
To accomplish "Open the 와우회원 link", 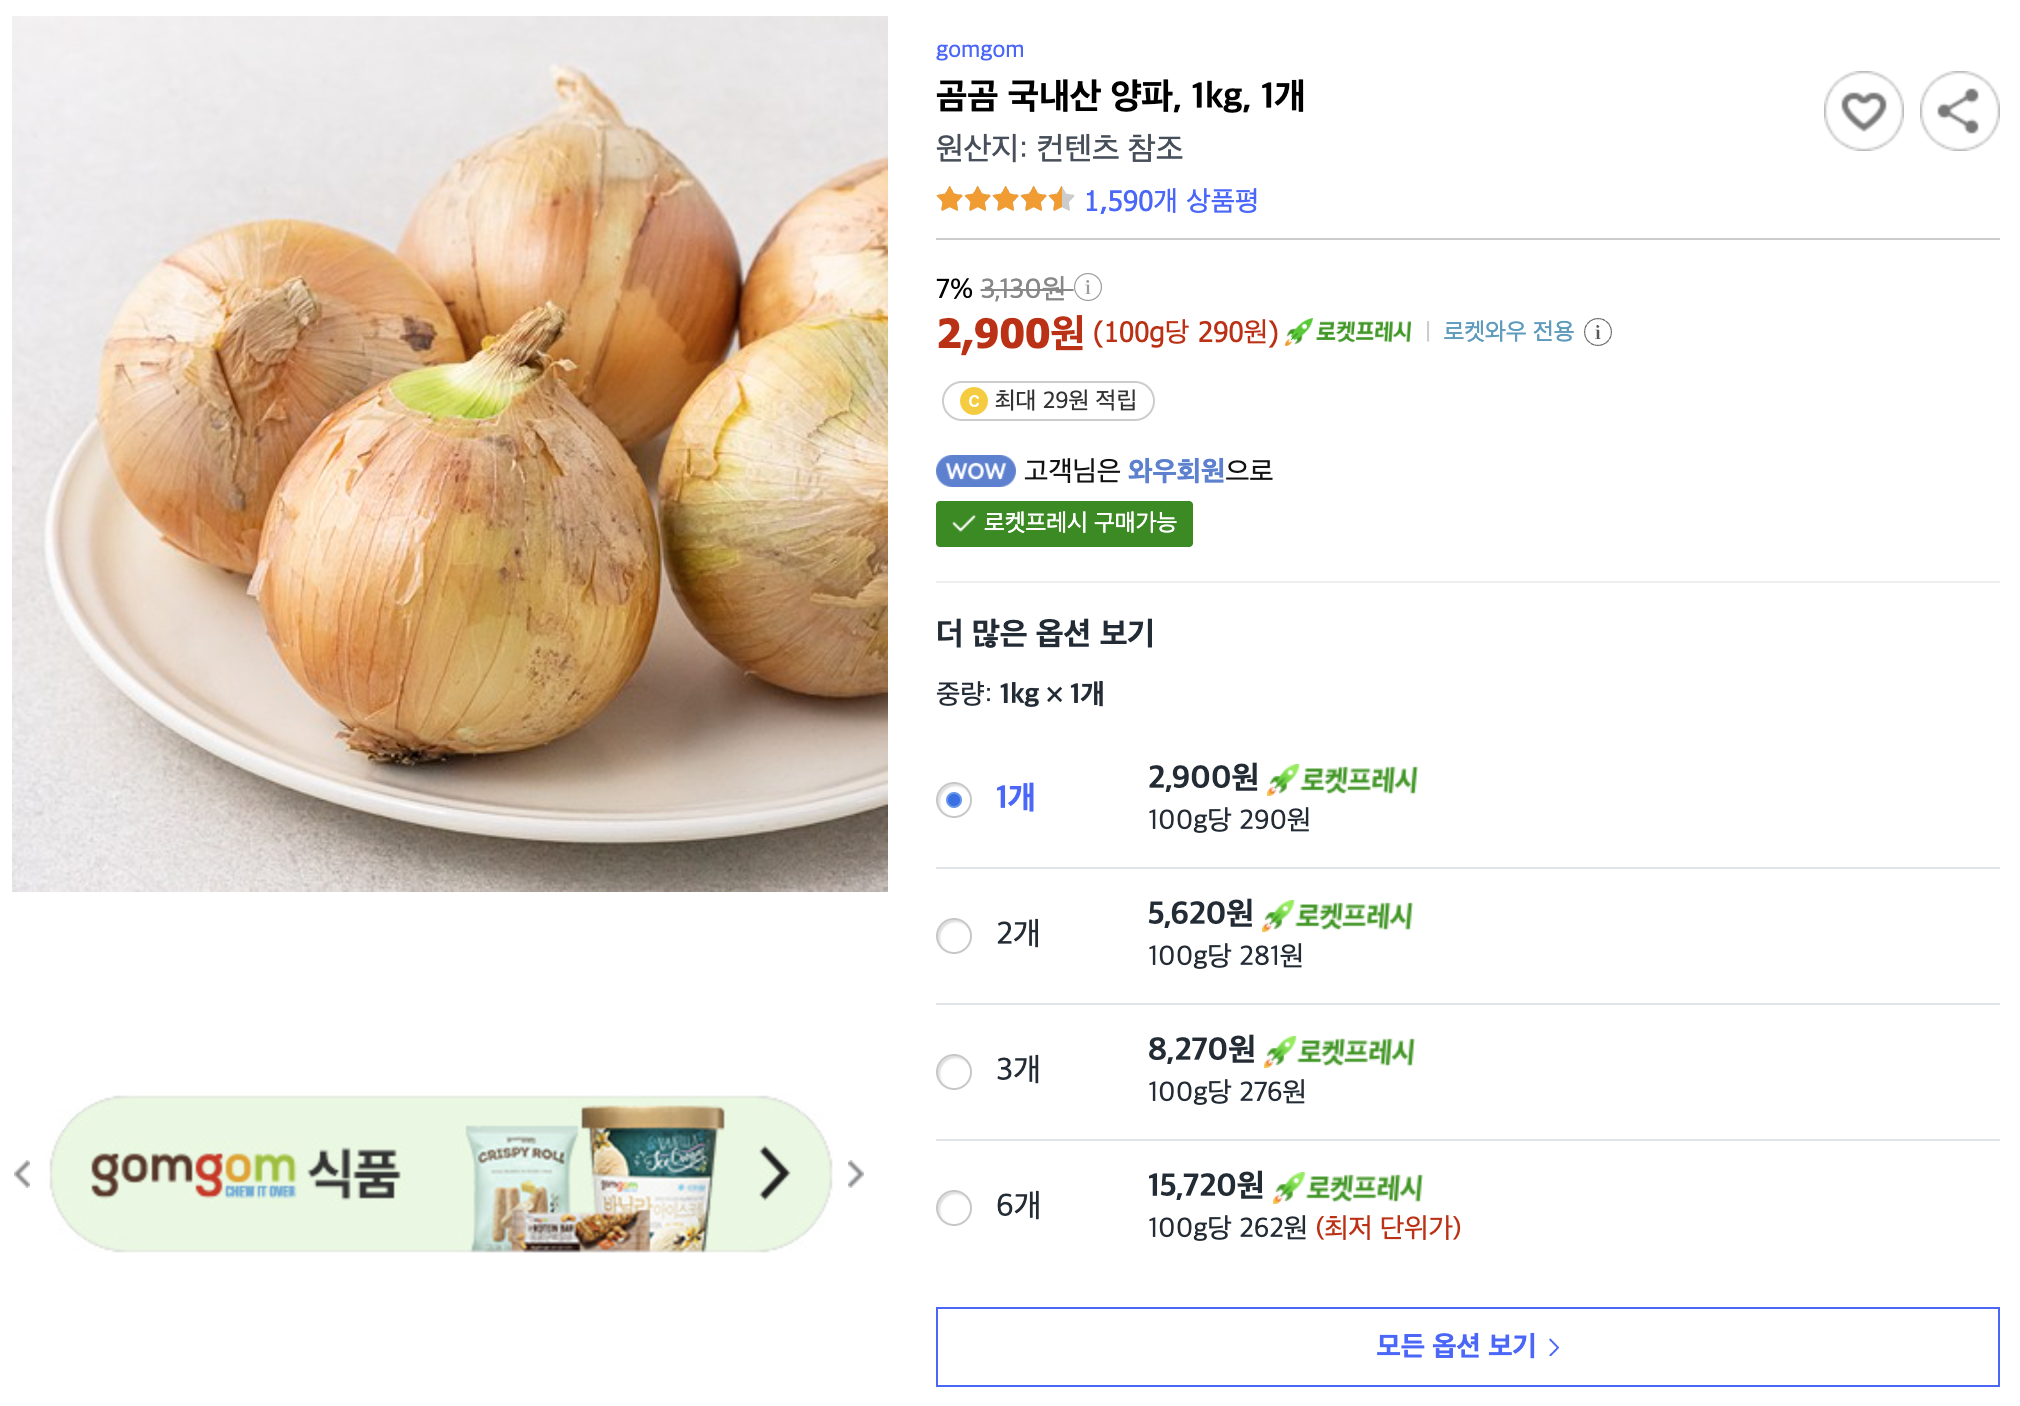I will click(x=1176, y=470).
